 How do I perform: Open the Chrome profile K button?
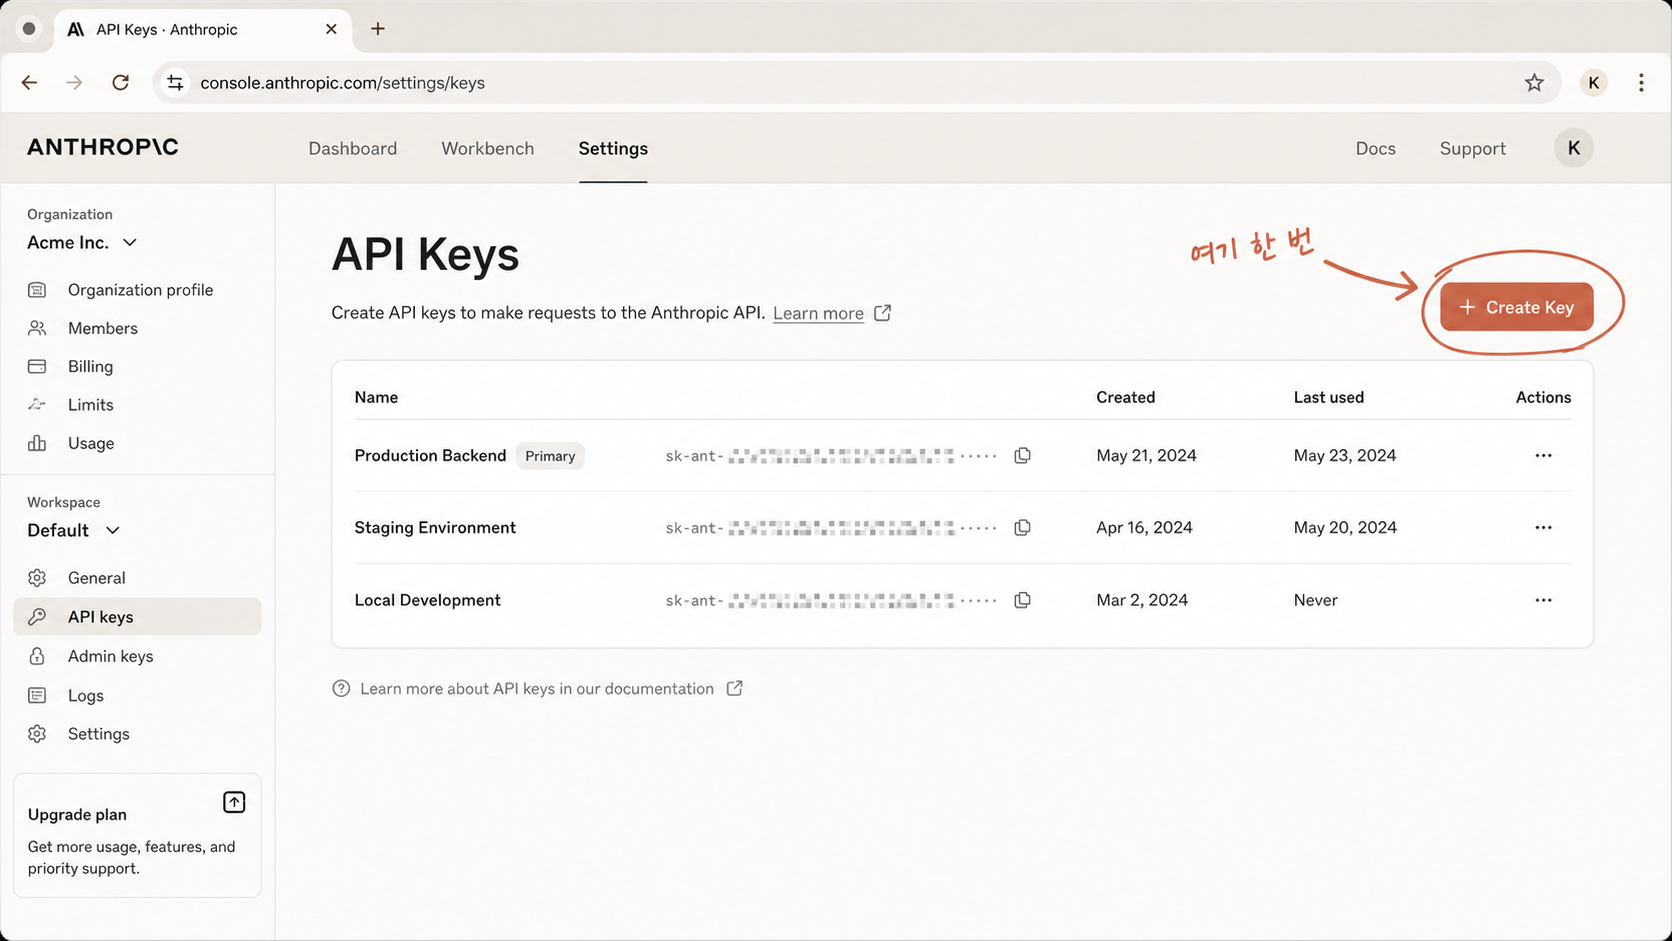1593,83
